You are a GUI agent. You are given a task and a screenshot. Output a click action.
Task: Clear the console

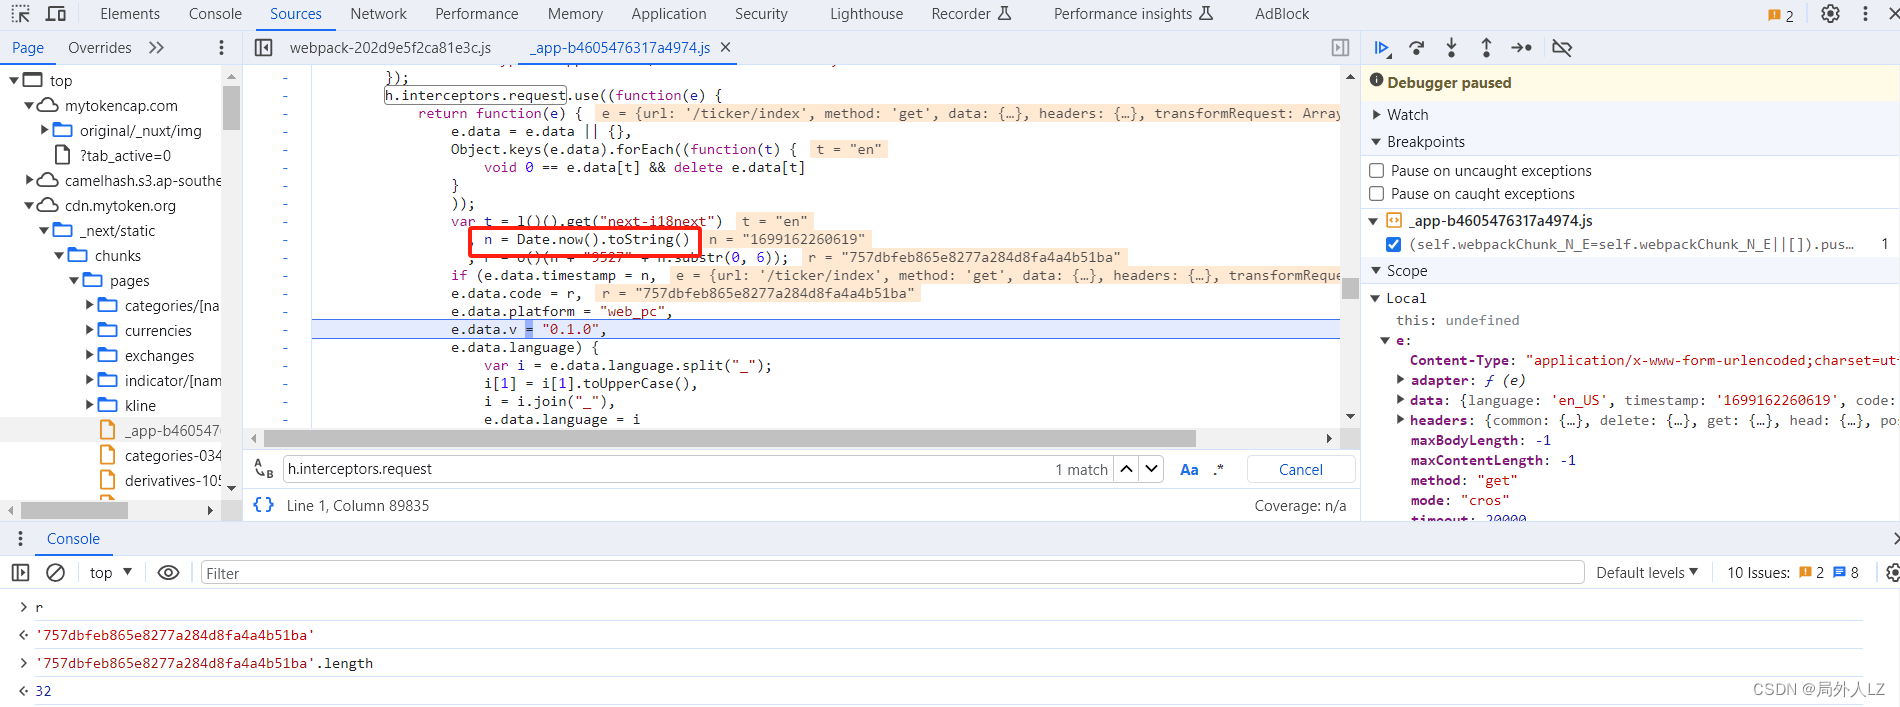pos(56,573)
